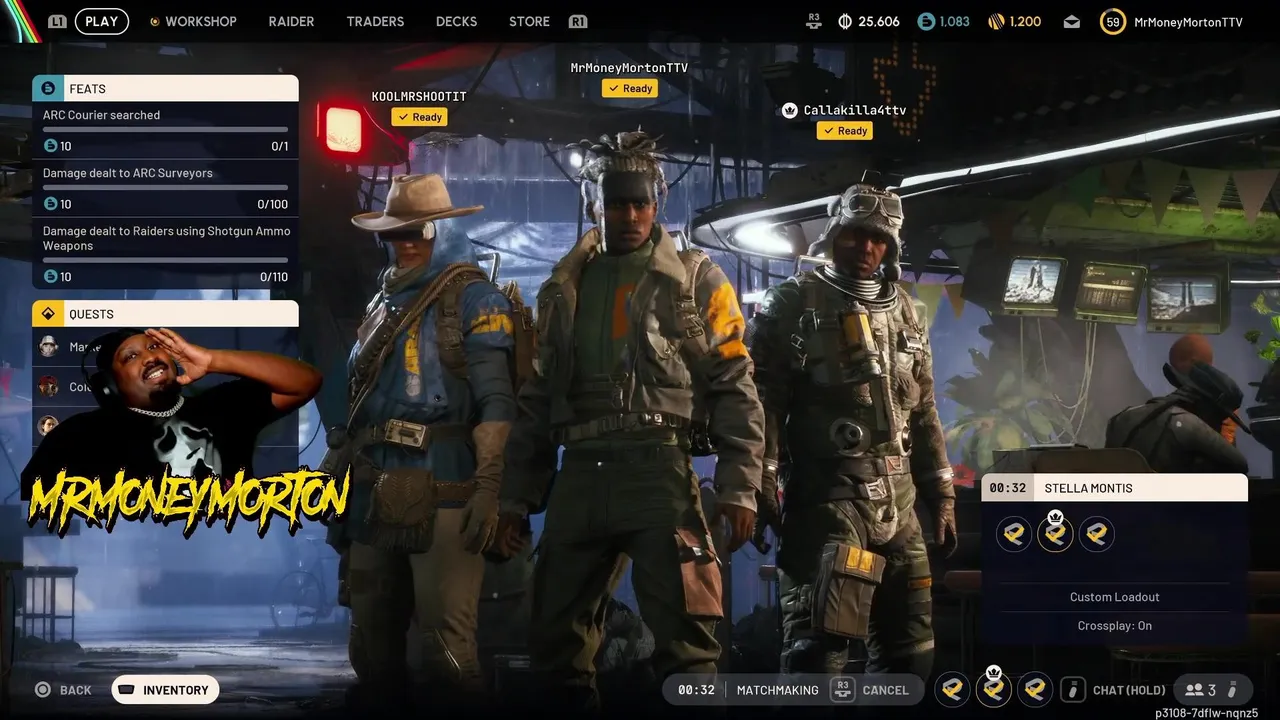Click the 'Damage dealt to ARC Surveyors' feat title

point(127,173)
